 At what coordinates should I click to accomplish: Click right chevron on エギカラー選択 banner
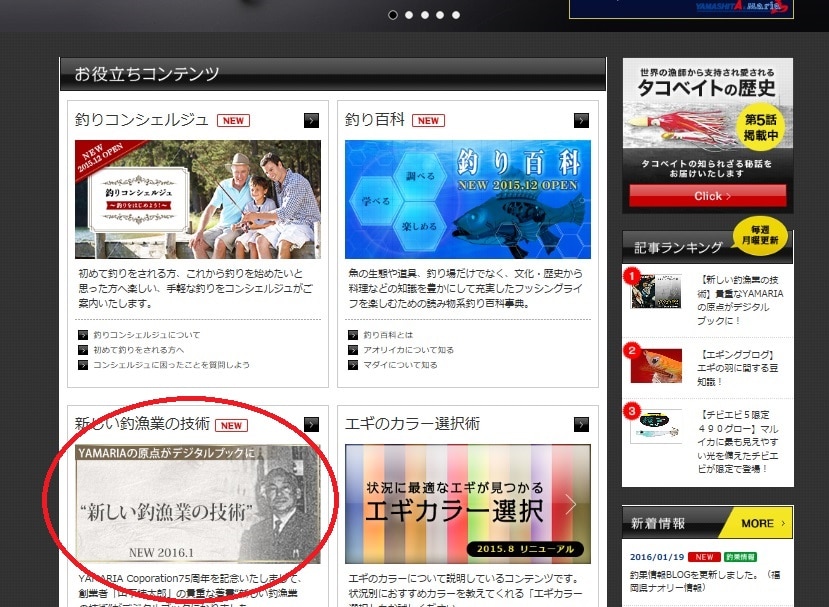(x=571, y=504)
